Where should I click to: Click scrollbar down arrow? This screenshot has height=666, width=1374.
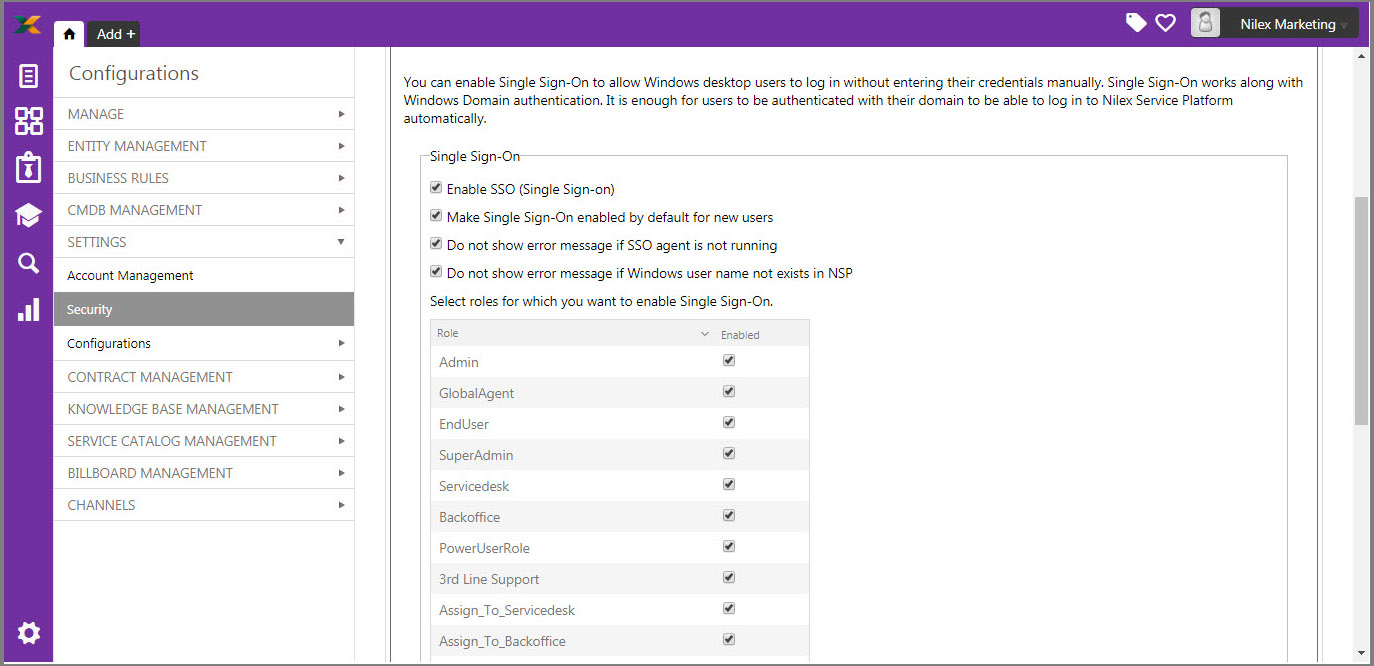1361,653
